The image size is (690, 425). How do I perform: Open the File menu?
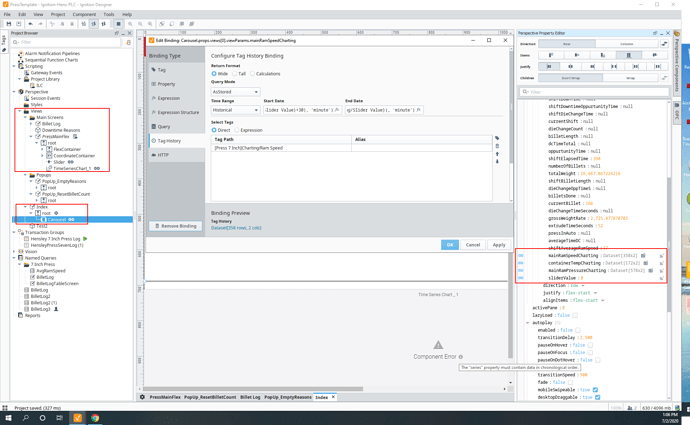pos(7,15)
